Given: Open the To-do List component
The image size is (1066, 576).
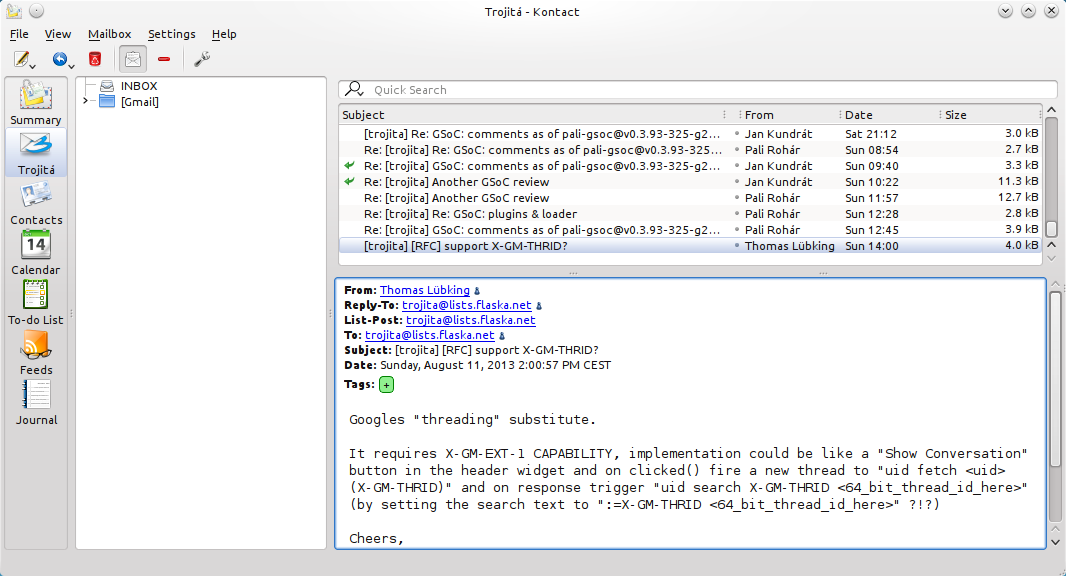Looking at the screenshot, I should pyautogui.click(x=35, y=302).
